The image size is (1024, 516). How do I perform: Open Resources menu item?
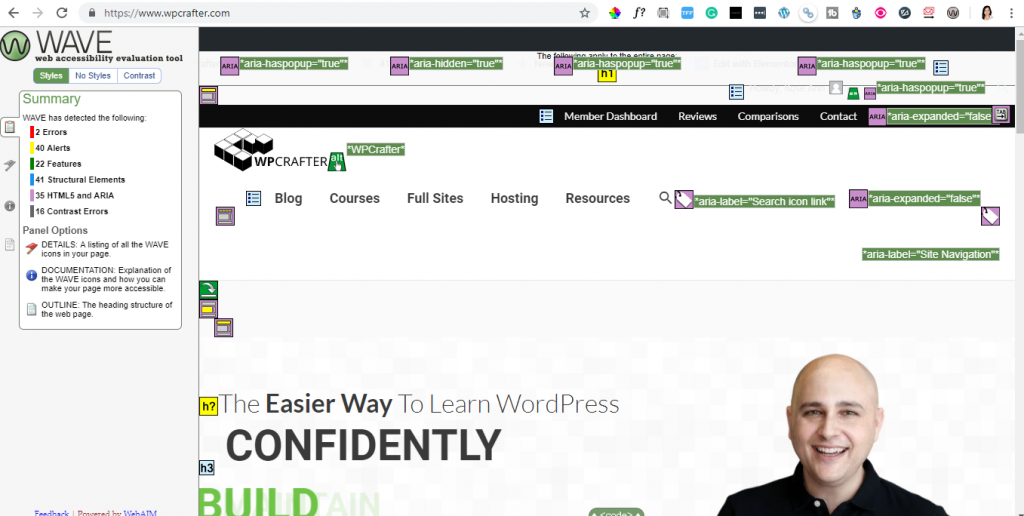coord(598,198)
